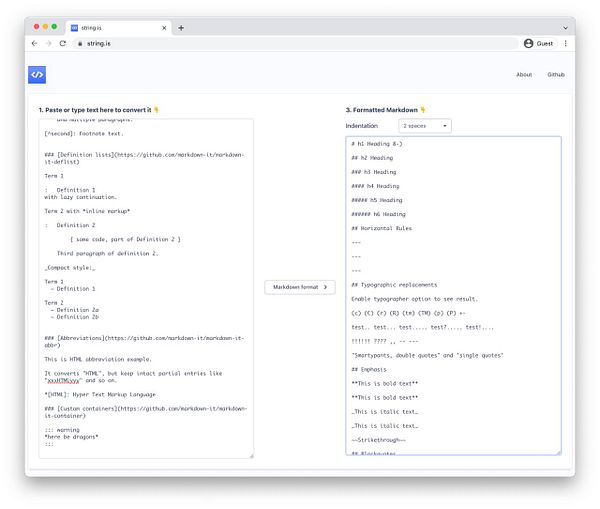600x509 pixels.
Task: Expand the tab search chevron
Action: pos(565,28)
